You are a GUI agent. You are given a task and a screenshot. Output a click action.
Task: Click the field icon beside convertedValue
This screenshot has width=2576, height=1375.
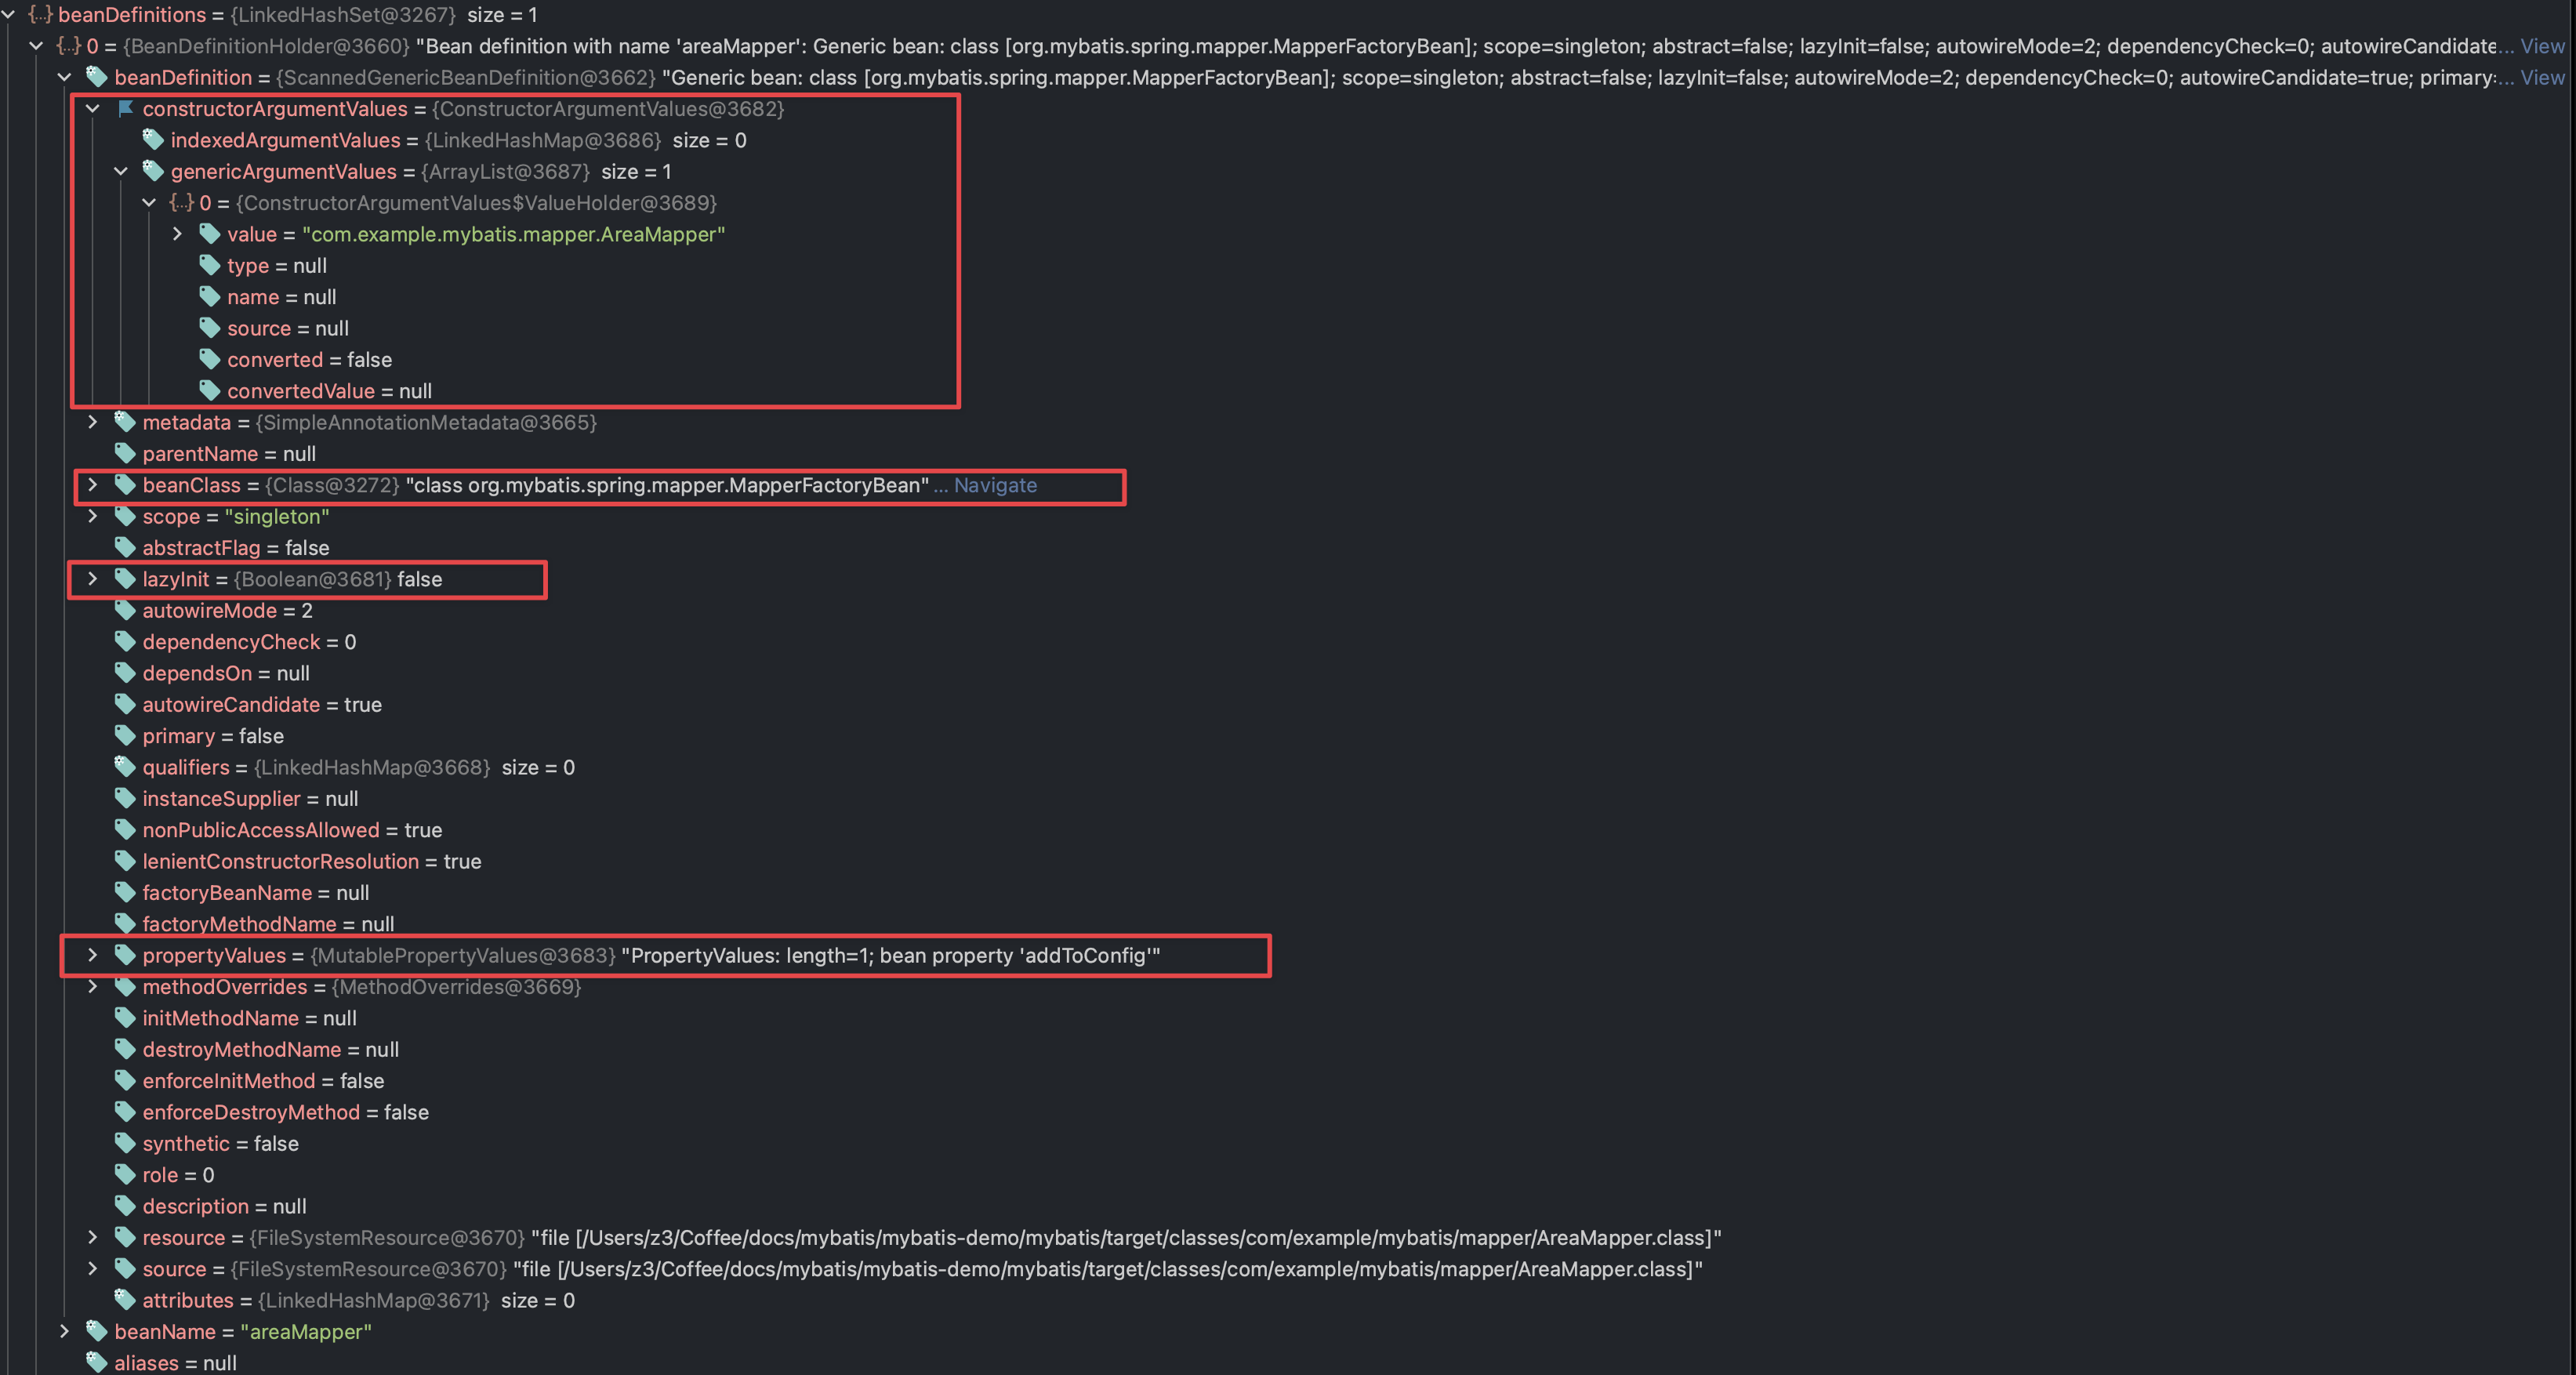210,390
